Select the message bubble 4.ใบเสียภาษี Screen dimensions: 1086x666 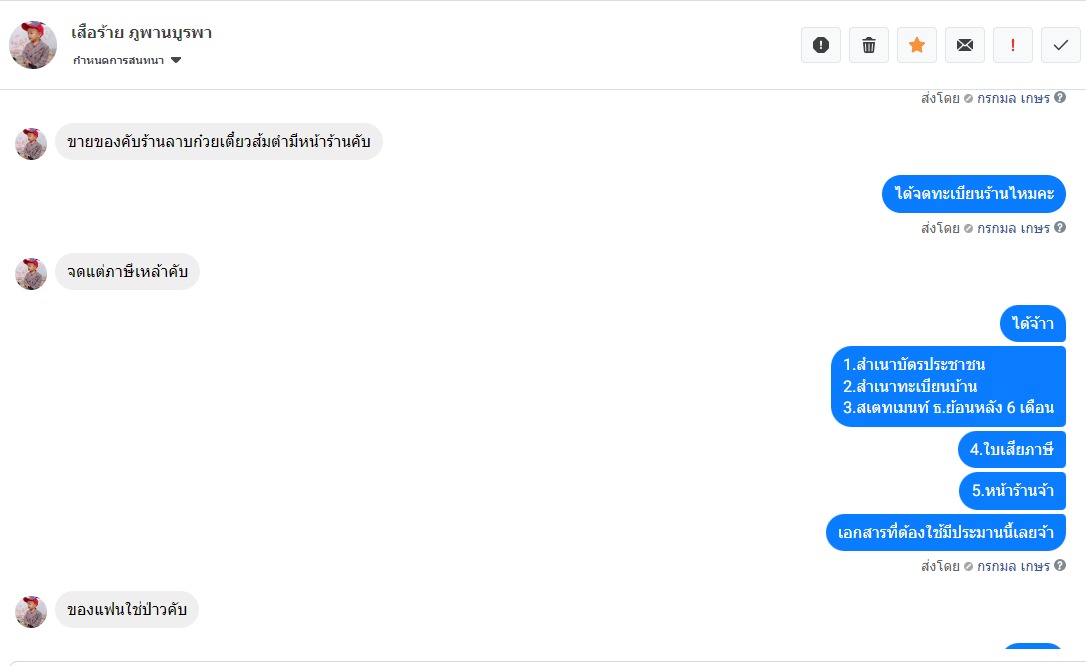point(1012,450)
